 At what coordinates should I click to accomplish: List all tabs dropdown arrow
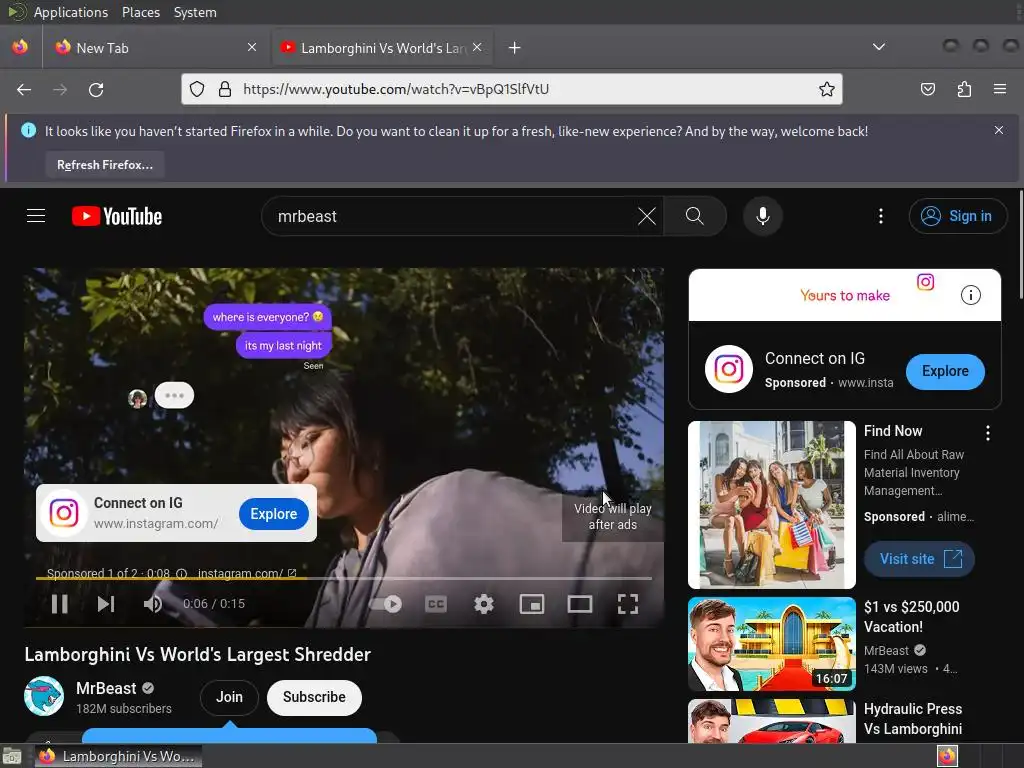pos(879,47)
